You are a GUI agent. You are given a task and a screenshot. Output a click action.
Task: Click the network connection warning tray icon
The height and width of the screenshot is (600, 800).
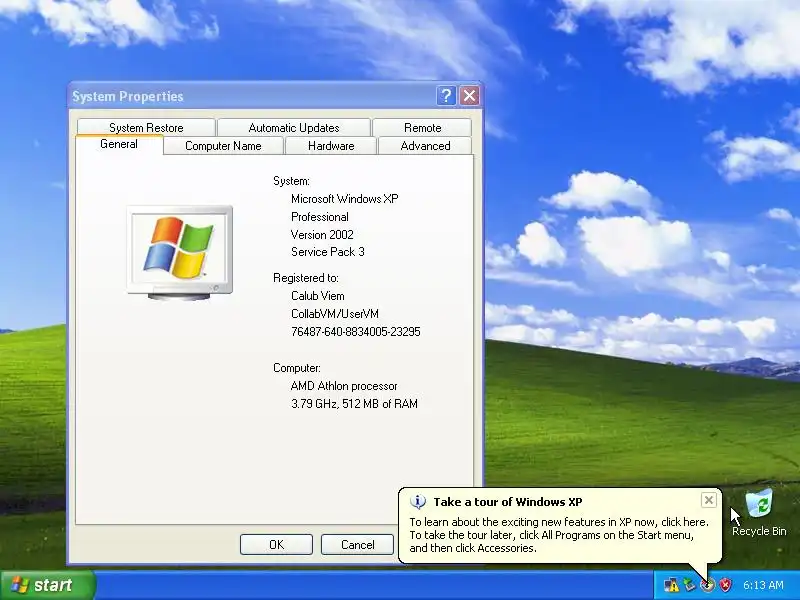click(671, 585)
